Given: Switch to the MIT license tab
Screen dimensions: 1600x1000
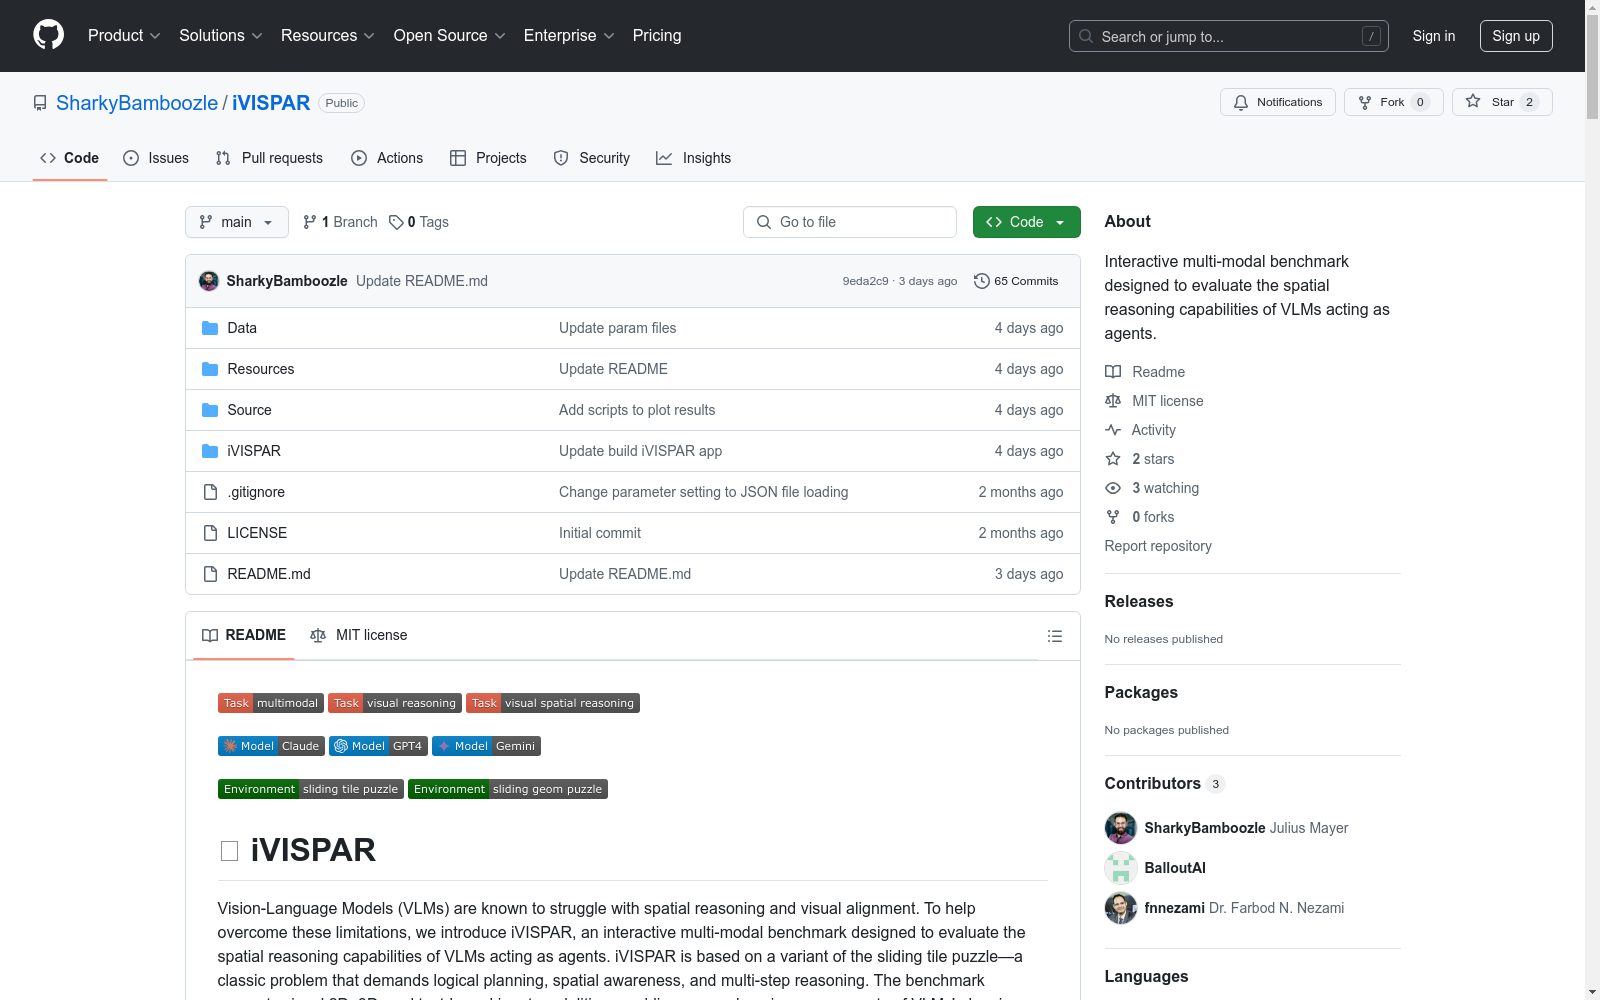Looking at the screenshot, I should point(359,635).
